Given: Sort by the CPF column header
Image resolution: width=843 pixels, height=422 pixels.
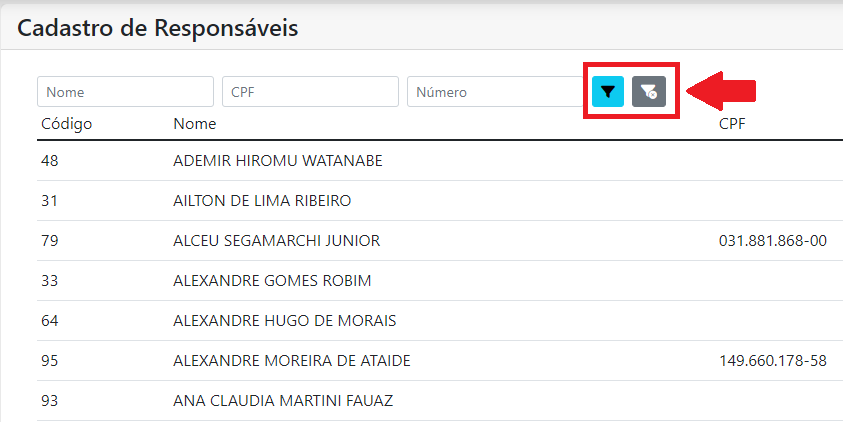Looking at the screenshot, I should (x=732, y=124).
